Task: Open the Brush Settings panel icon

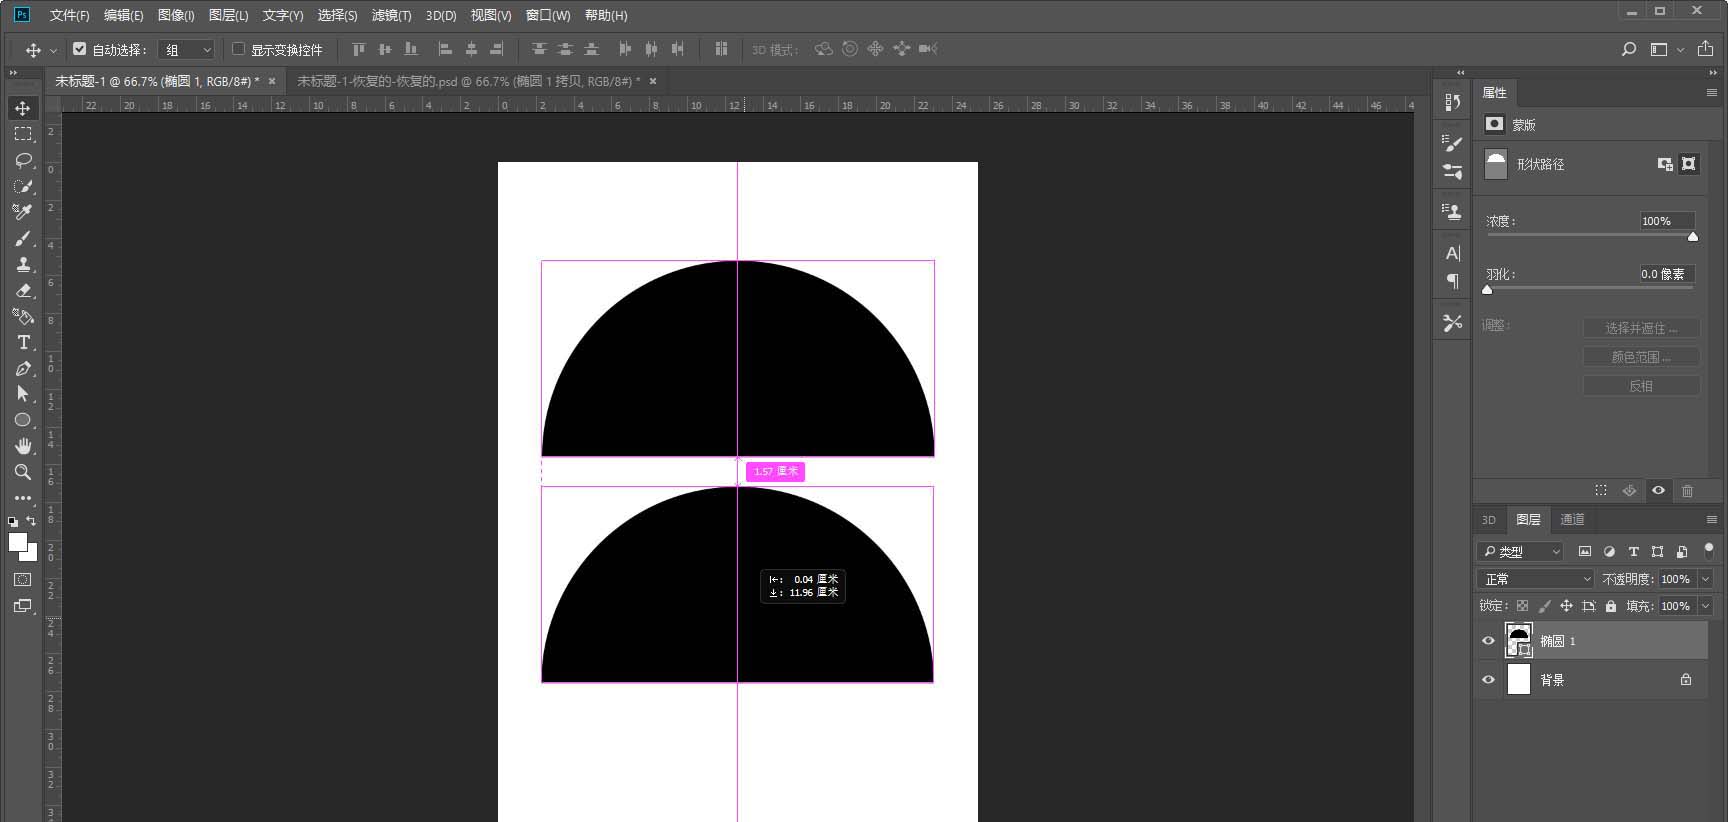Action: [x=1452, y=144]
